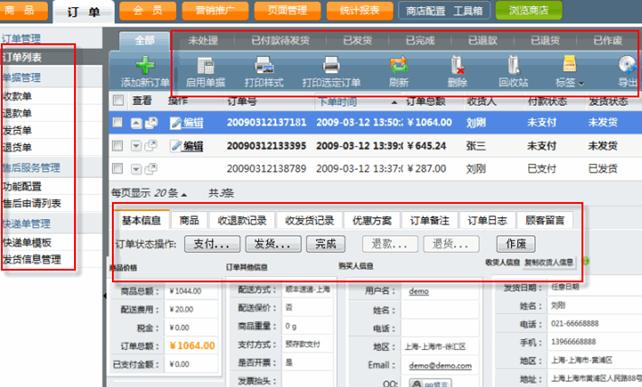The image size is (642, 387).
Task: Open 打印样式 printer icon
Action: [264, 66]
